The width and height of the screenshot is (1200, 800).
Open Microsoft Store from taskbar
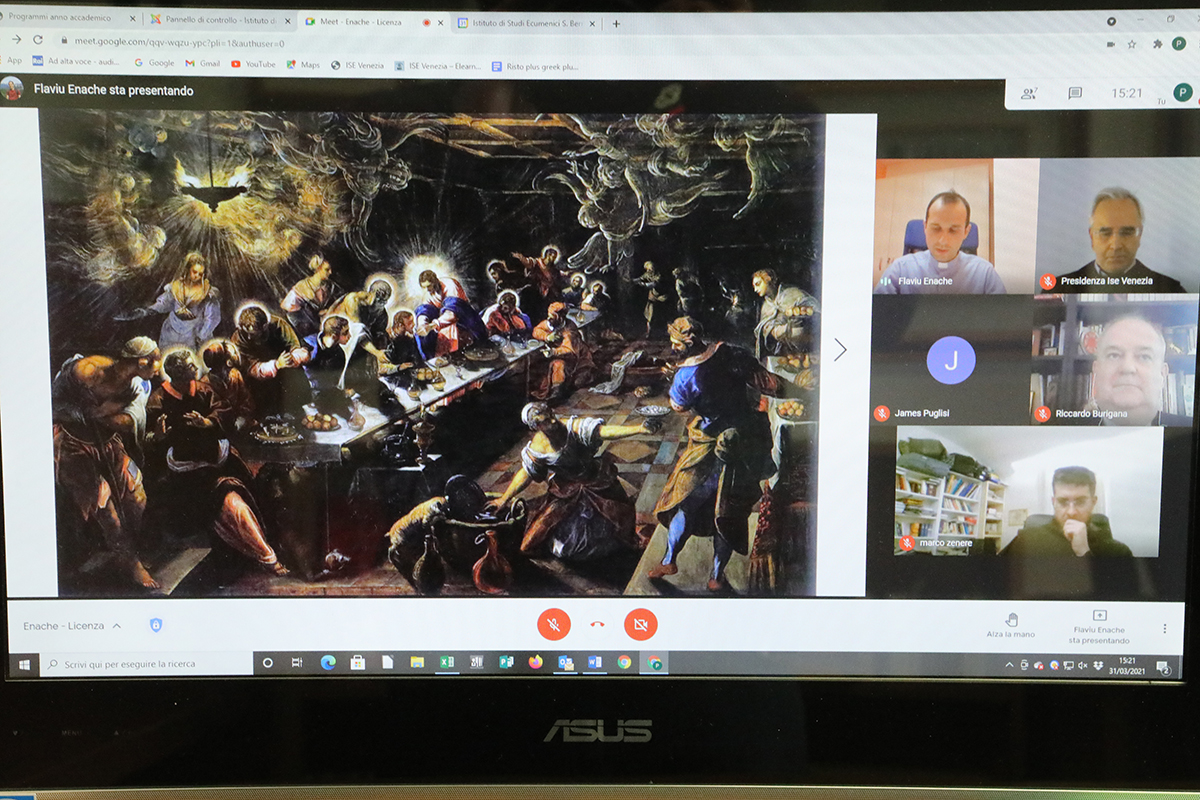click(357, 662)
